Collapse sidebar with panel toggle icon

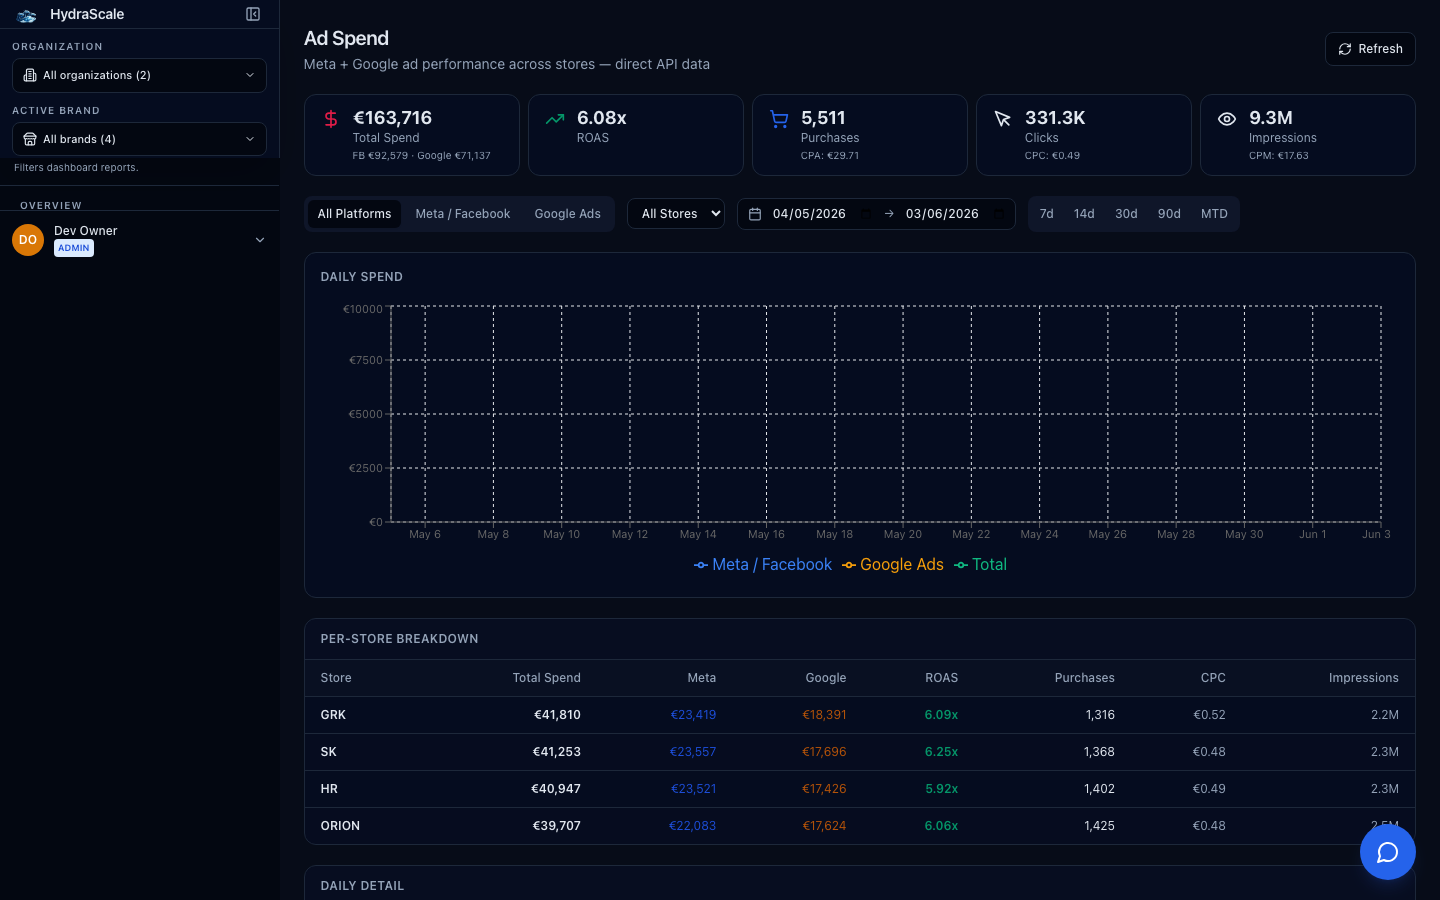point(253,14)
